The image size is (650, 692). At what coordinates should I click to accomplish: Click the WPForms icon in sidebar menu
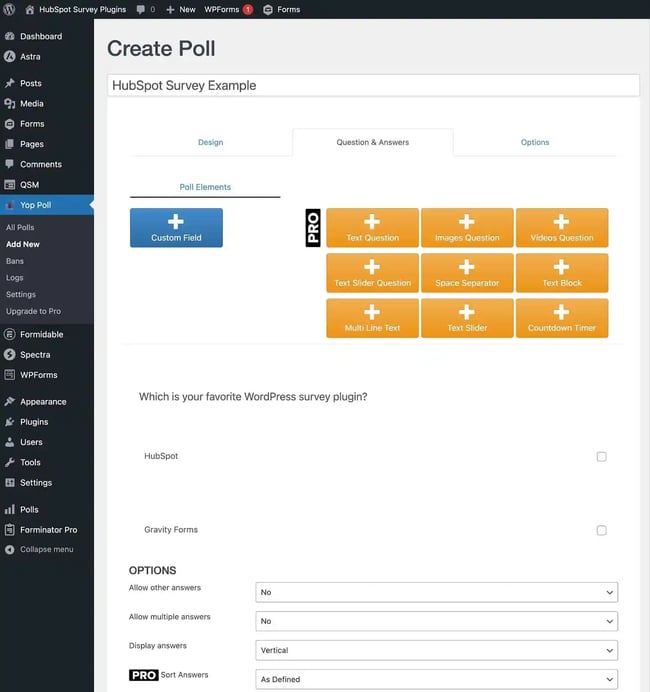[x=10, y=375]
